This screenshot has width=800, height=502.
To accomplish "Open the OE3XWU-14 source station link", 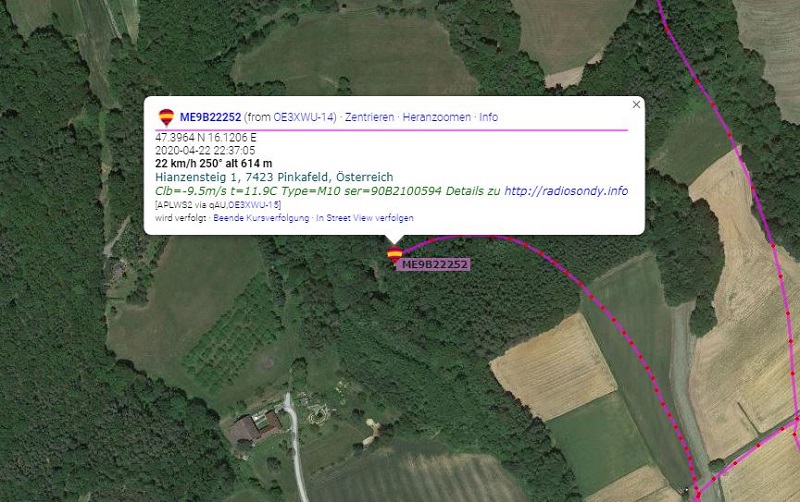I will (x=303, y=117).
